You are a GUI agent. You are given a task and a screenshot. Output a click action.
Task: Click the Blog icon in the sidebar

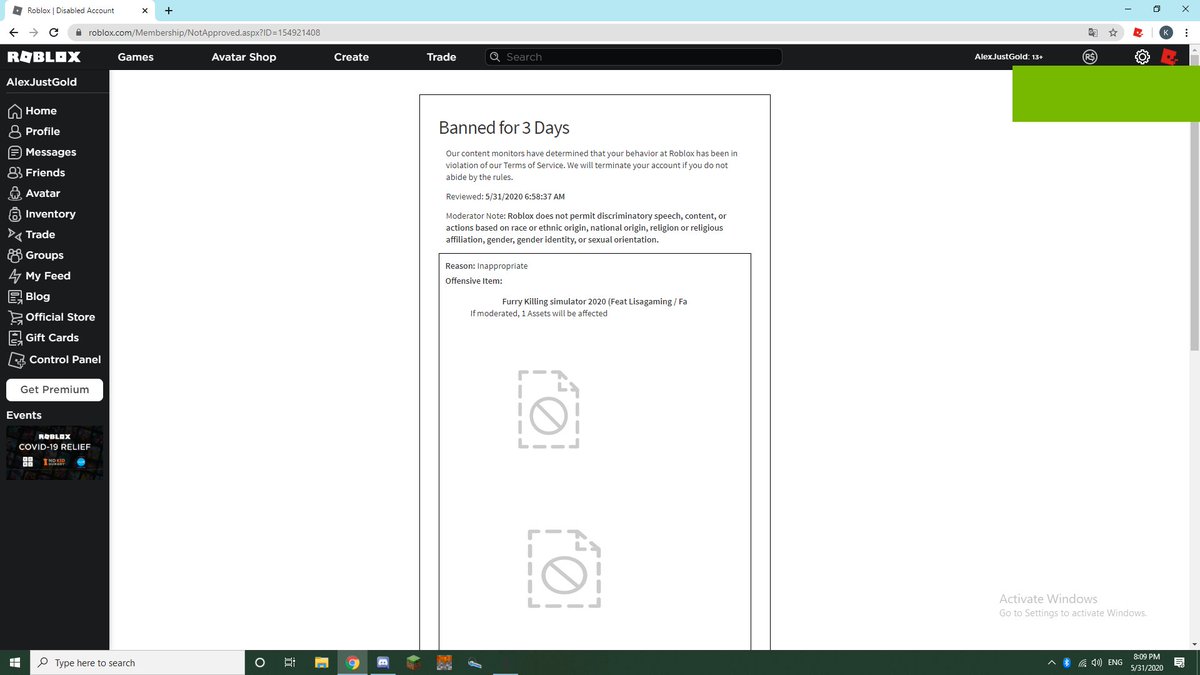(x=14, y=297)
